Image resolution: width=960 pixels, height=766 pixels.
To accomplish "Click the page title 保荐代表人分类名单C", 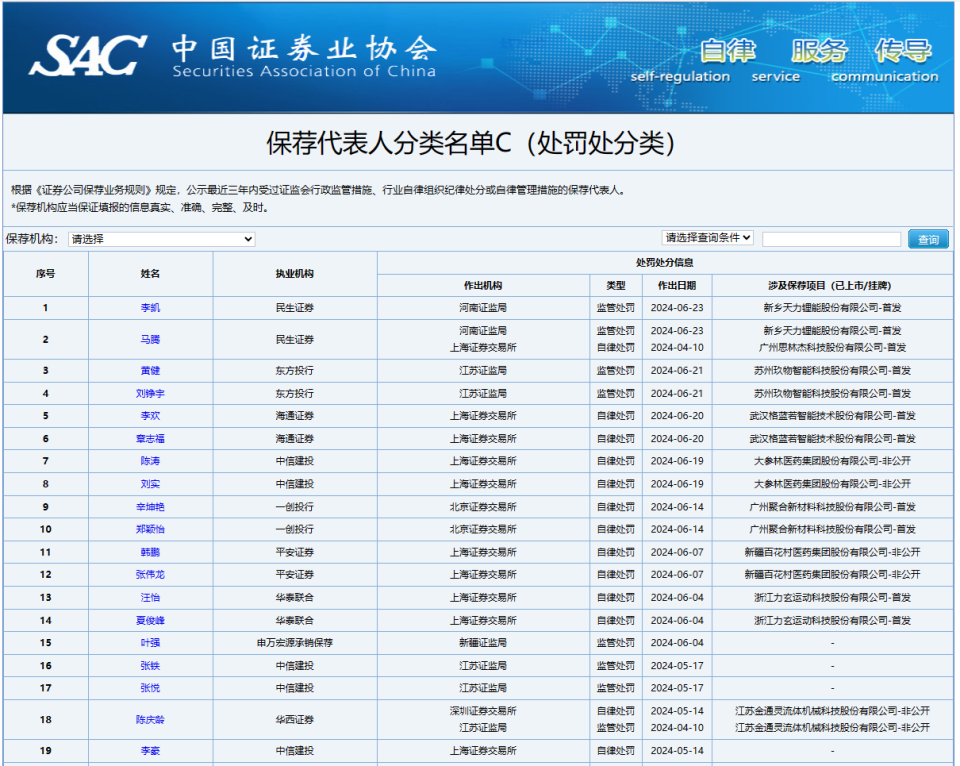I will 470,143.
